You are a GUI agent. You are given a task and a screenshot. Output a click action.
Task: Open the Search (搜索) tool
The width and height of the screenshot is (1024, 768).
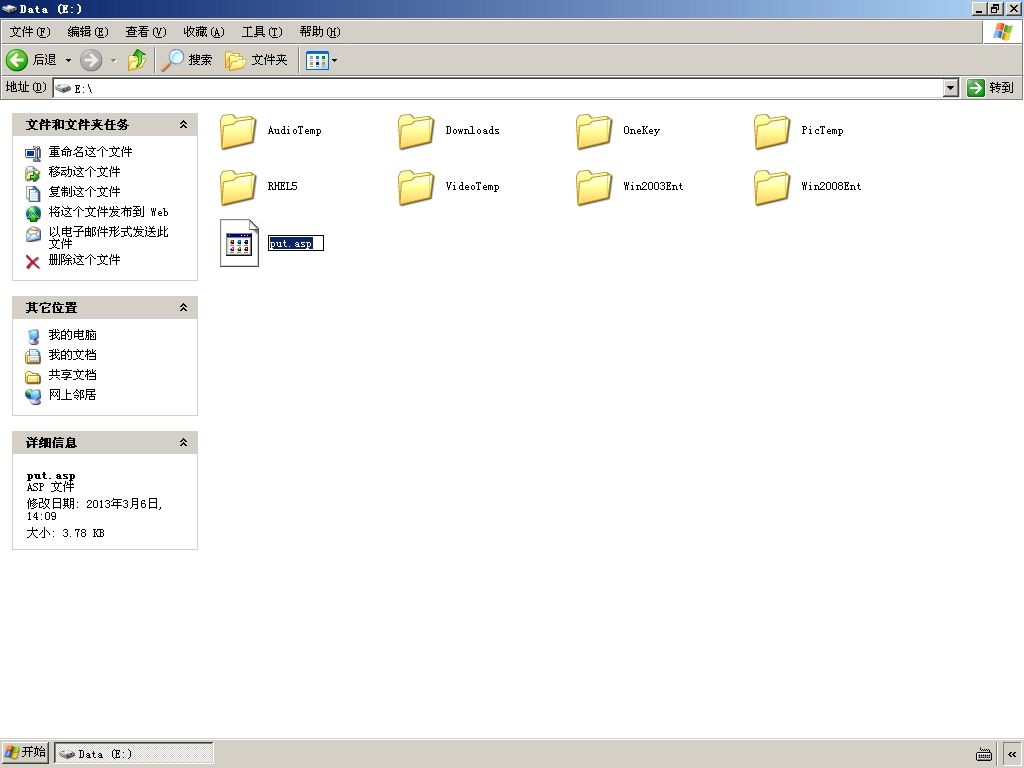[187, 60]
